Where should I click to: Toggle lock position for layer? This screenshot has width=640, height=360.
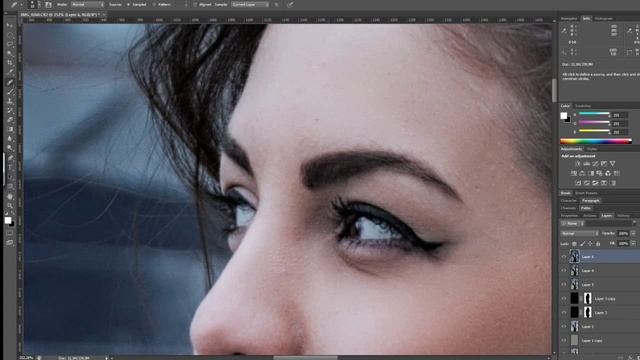click(x=590, y=244)
